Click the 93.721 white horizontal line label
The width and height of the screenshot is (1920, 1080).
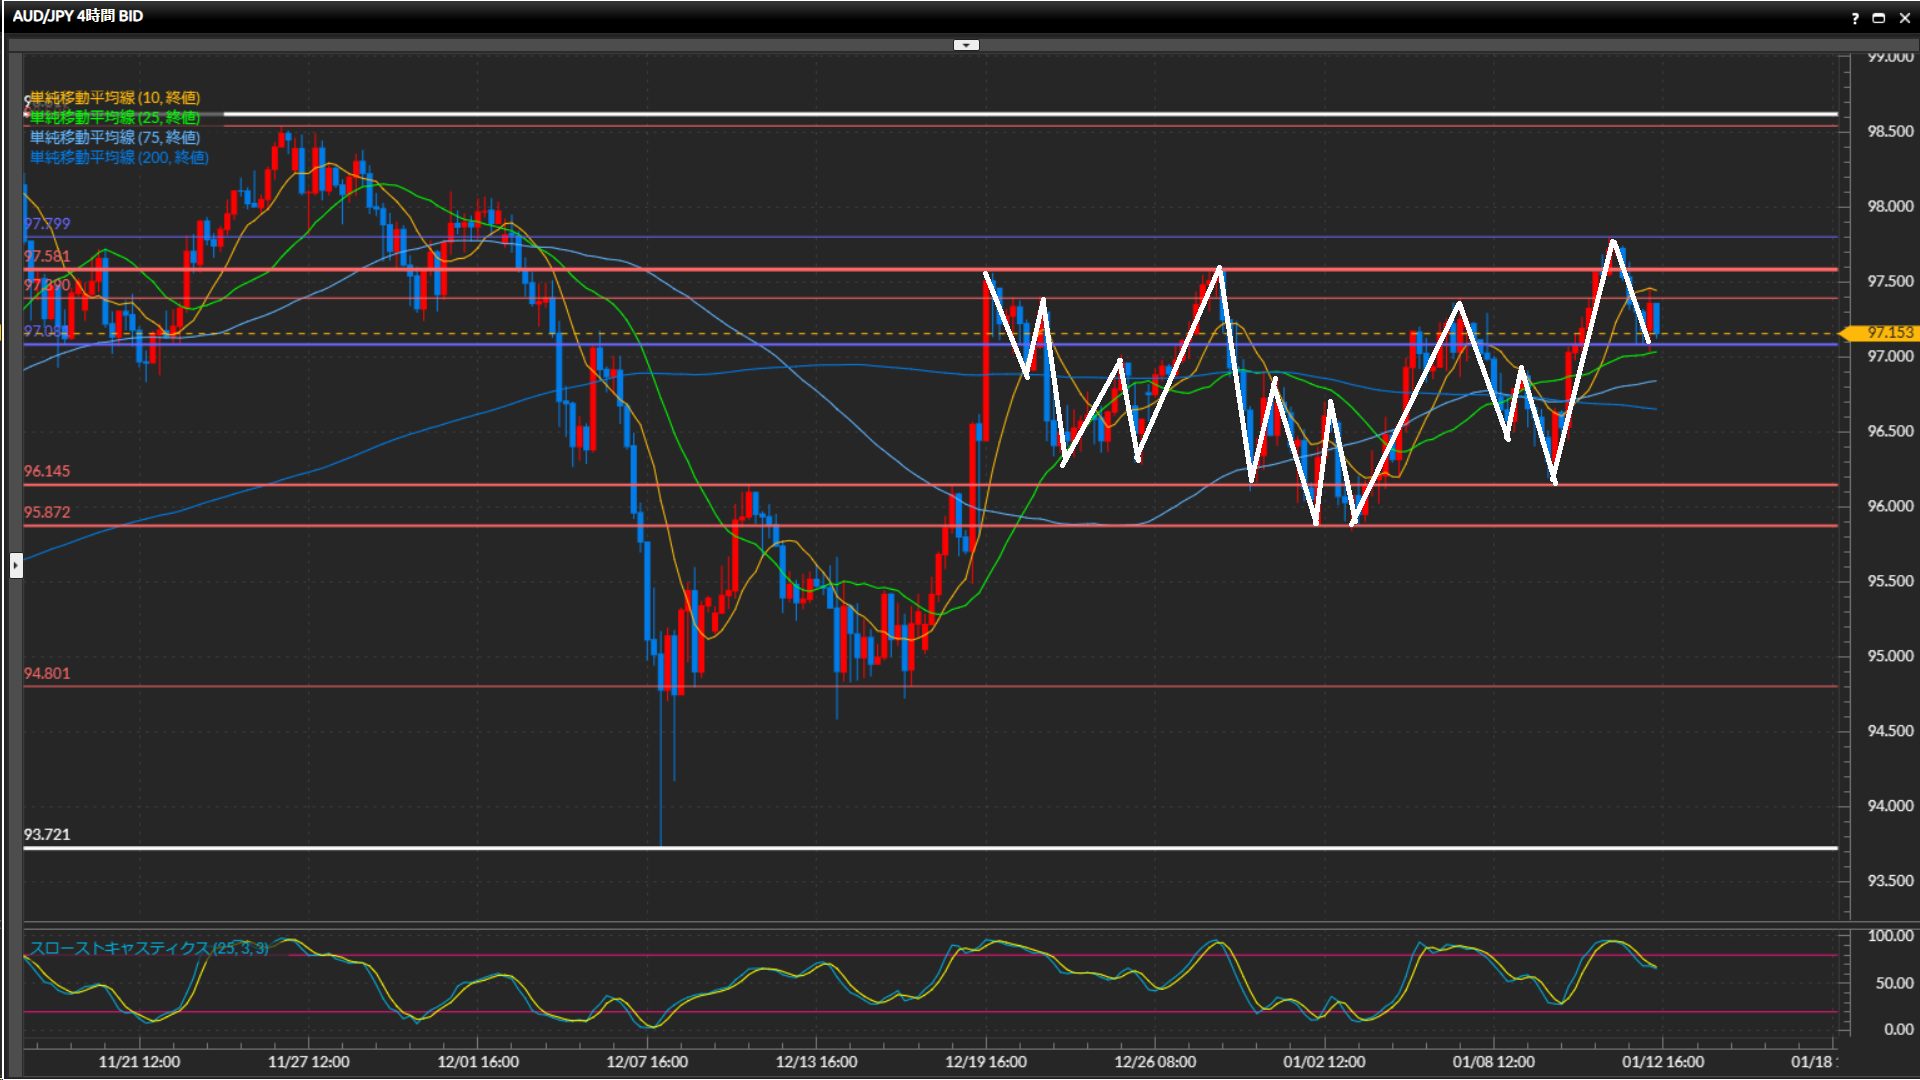pos(47,834)
